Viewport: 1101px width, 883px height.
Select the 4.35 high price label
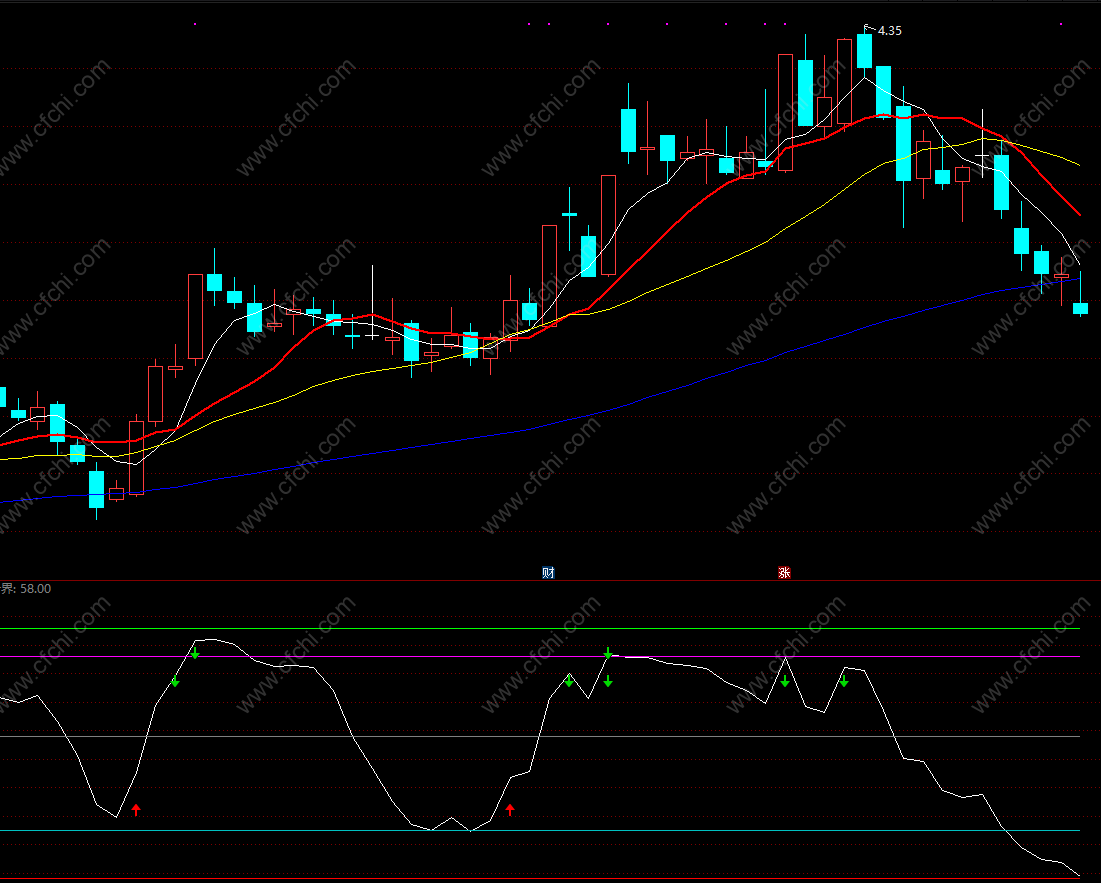click(890, 31)
